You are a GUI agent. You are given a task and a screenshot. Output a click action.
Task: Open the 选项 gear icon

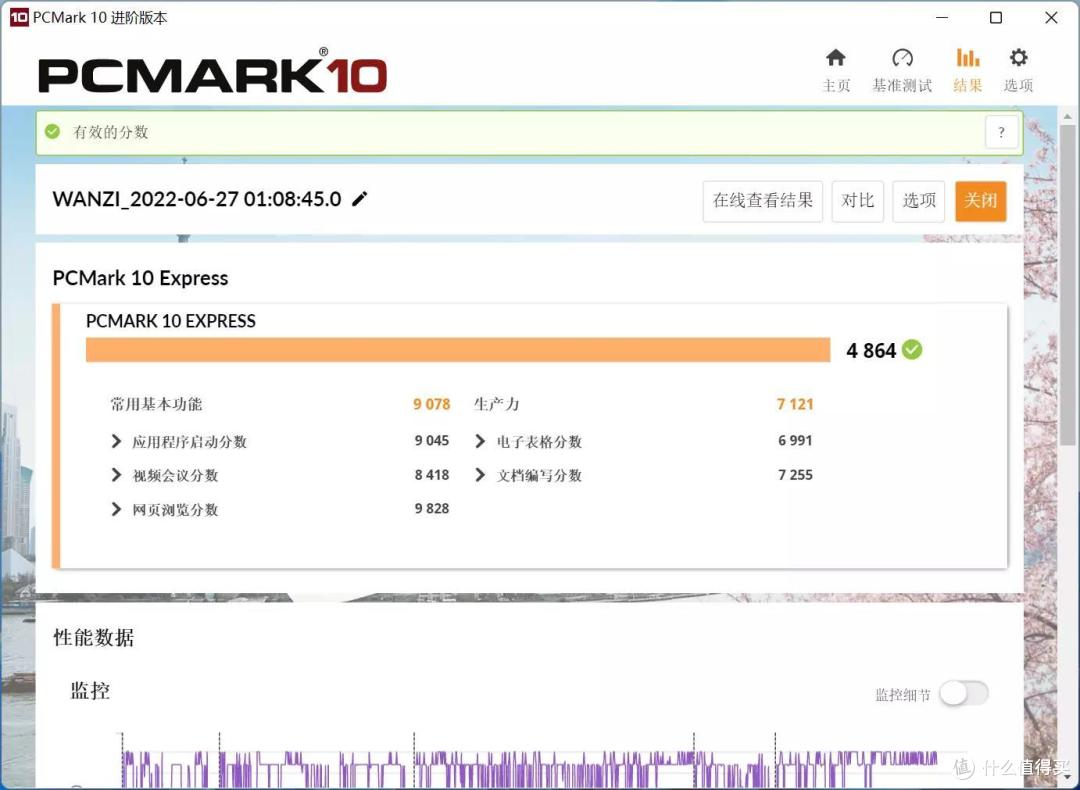(x=1018, y=58)
